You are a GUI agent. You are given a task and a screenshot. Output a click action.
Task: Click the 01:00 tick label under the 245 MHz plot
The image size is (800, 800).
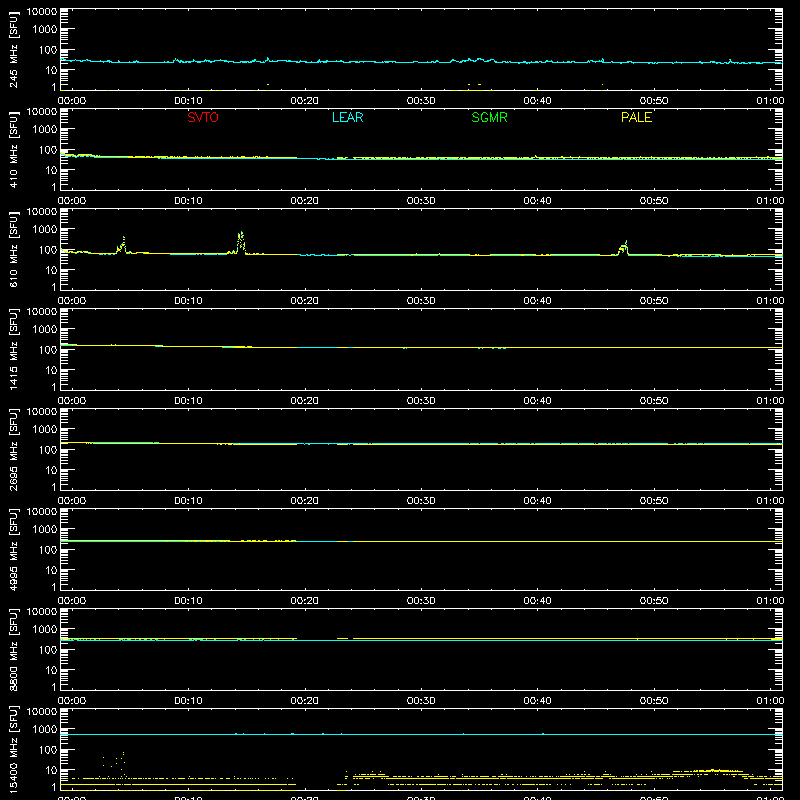tap(770, 101)
